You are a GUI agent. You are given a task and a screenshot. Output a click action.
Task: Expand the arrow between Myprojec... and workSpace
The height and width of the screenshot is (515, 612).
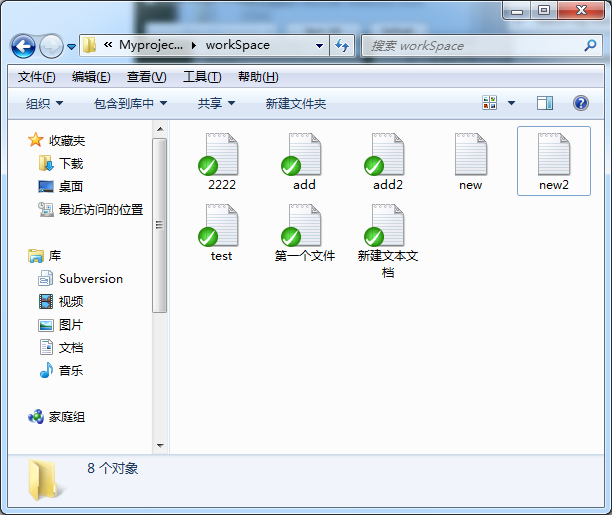(194, 46)
